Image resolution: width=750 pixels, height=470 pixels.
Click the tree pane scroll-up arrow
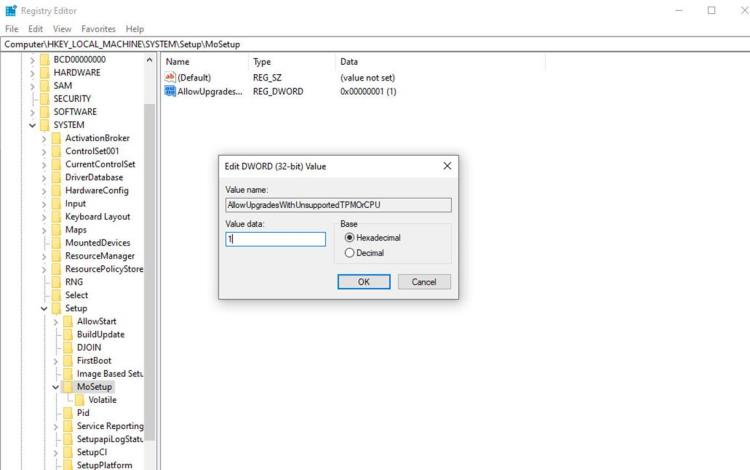tap(150, 61)
